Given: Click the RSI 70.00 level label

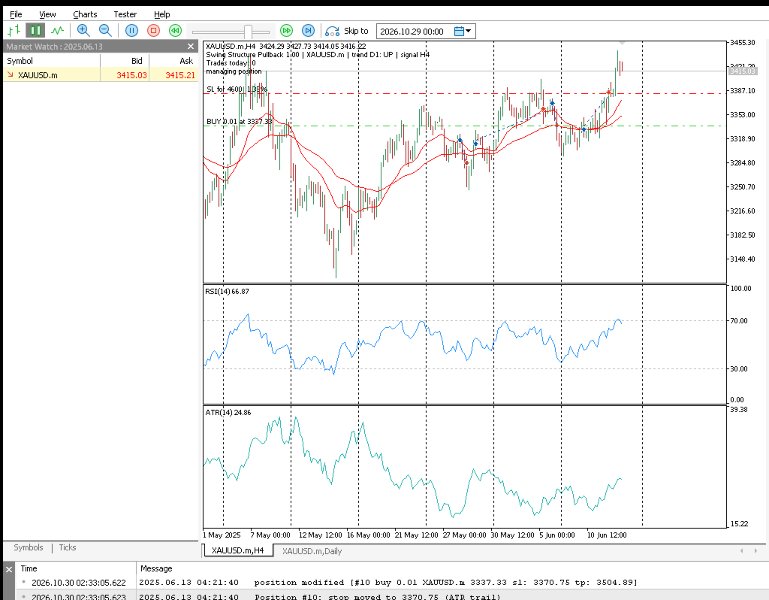Looking at the screenshot, I should coord(741,320).
